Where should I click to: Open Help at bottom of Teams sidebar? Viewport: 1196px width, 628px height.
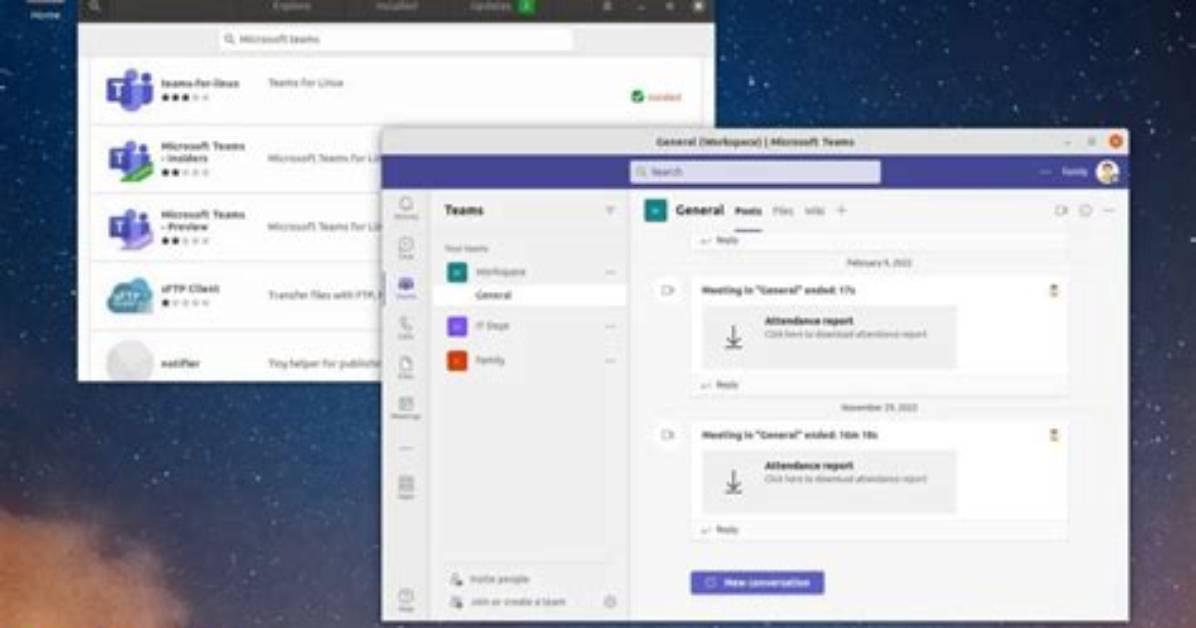406,600
